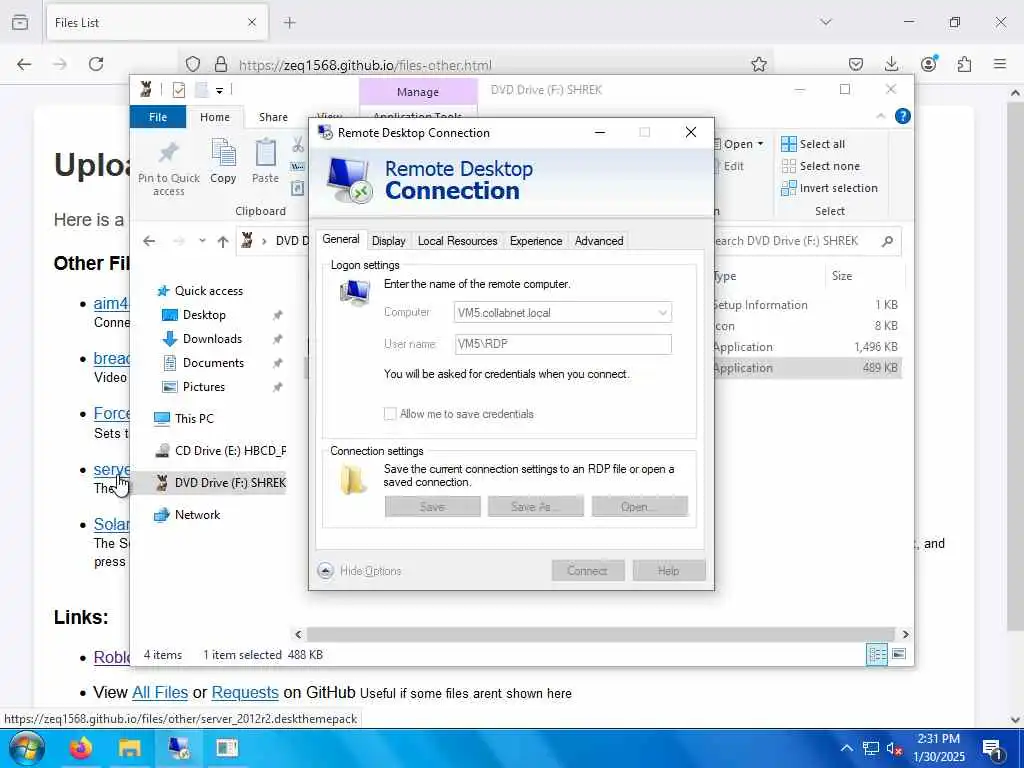Click Remote Desktop taskbar icon

click(178, 748)
